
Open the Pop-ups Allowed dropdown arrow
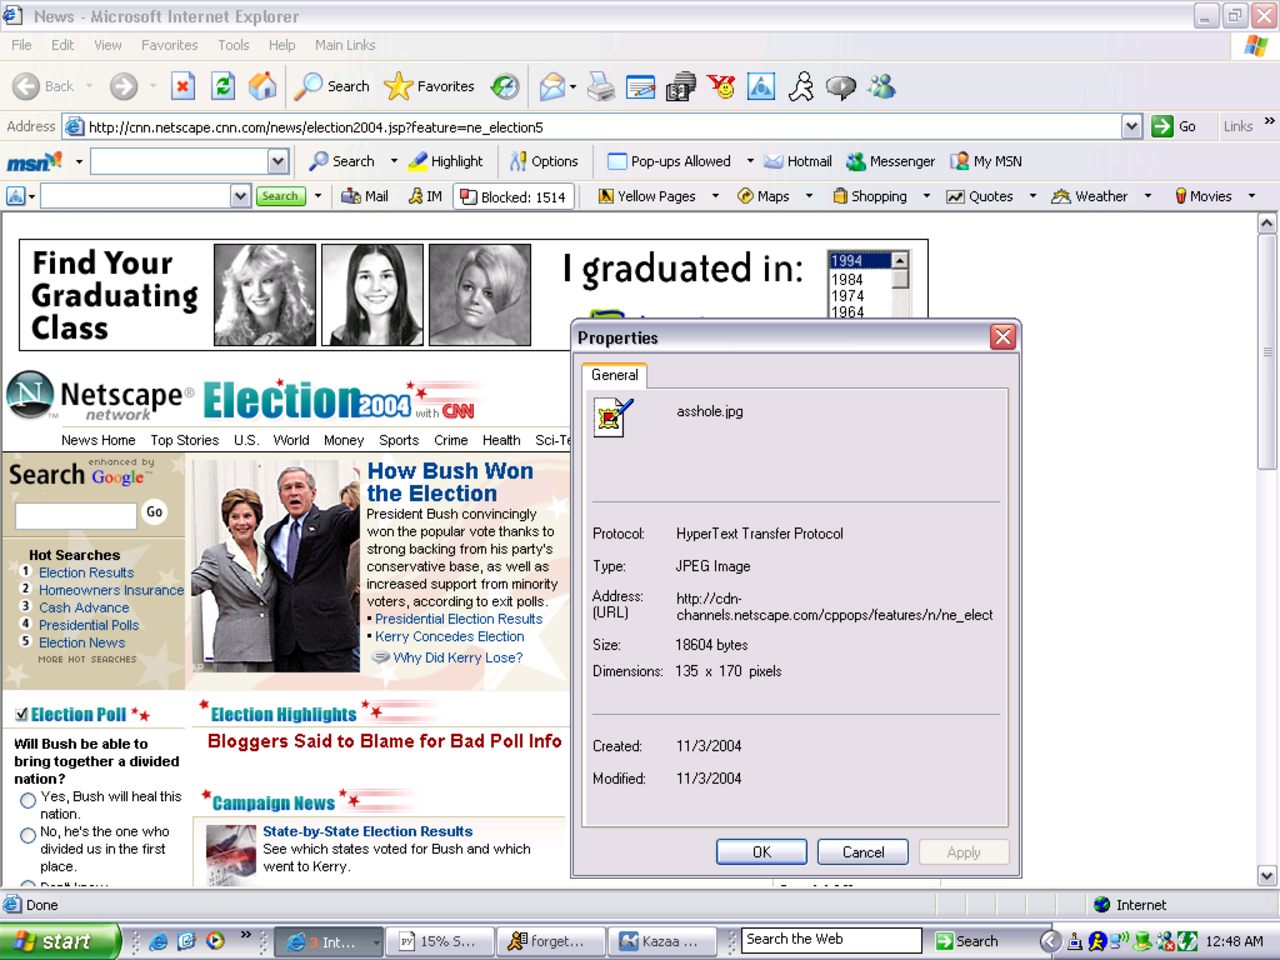pos(750,161)
